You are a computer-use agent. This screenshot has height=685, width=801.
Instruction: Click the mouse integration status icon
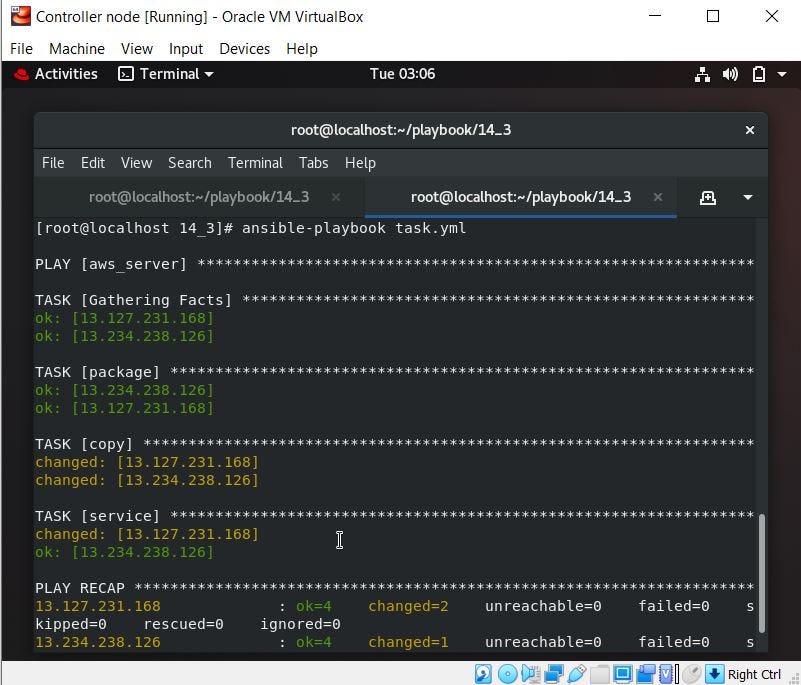pyautogui.click(x=692, y=674)
